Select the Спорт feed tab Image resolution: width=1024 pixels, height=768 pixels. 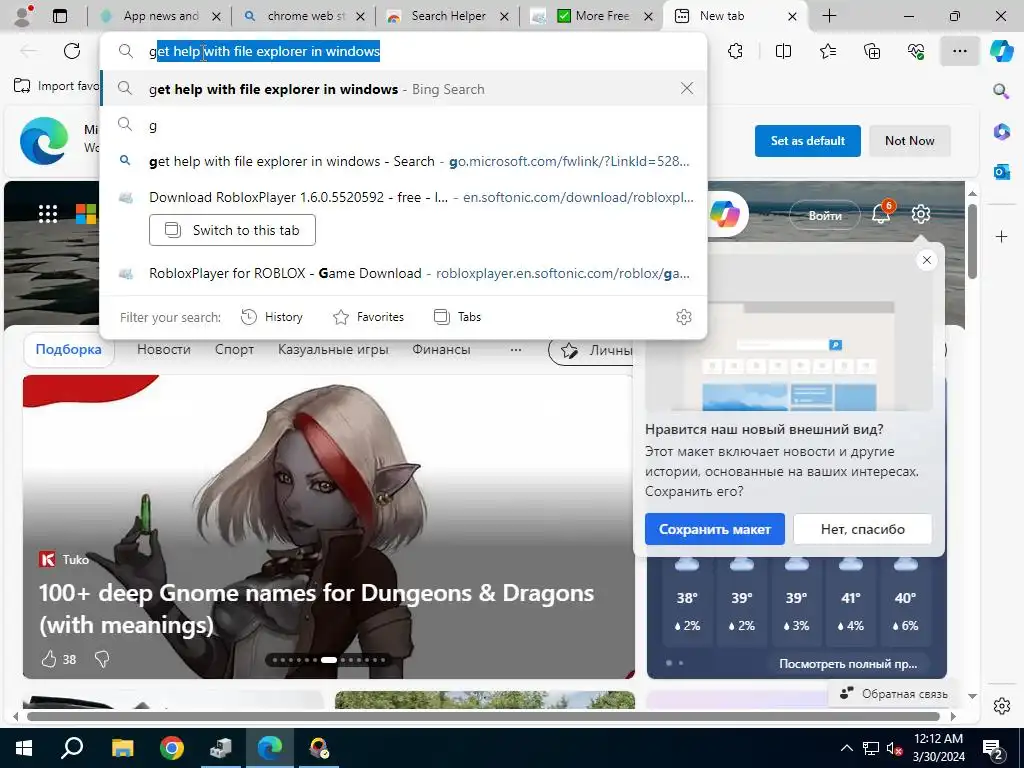click(x=234, y=349)
